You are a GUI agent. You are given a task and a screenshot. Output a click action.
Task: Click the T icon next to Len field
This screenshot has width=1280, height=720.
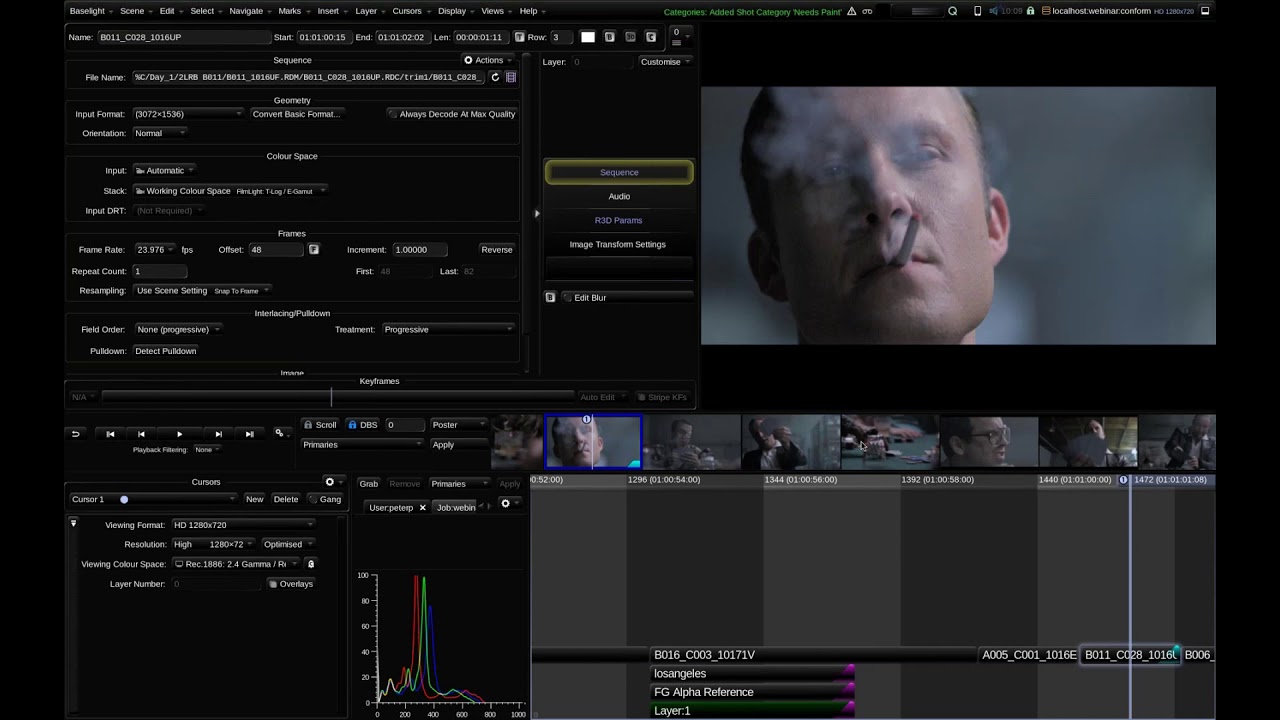coord(519,37)
